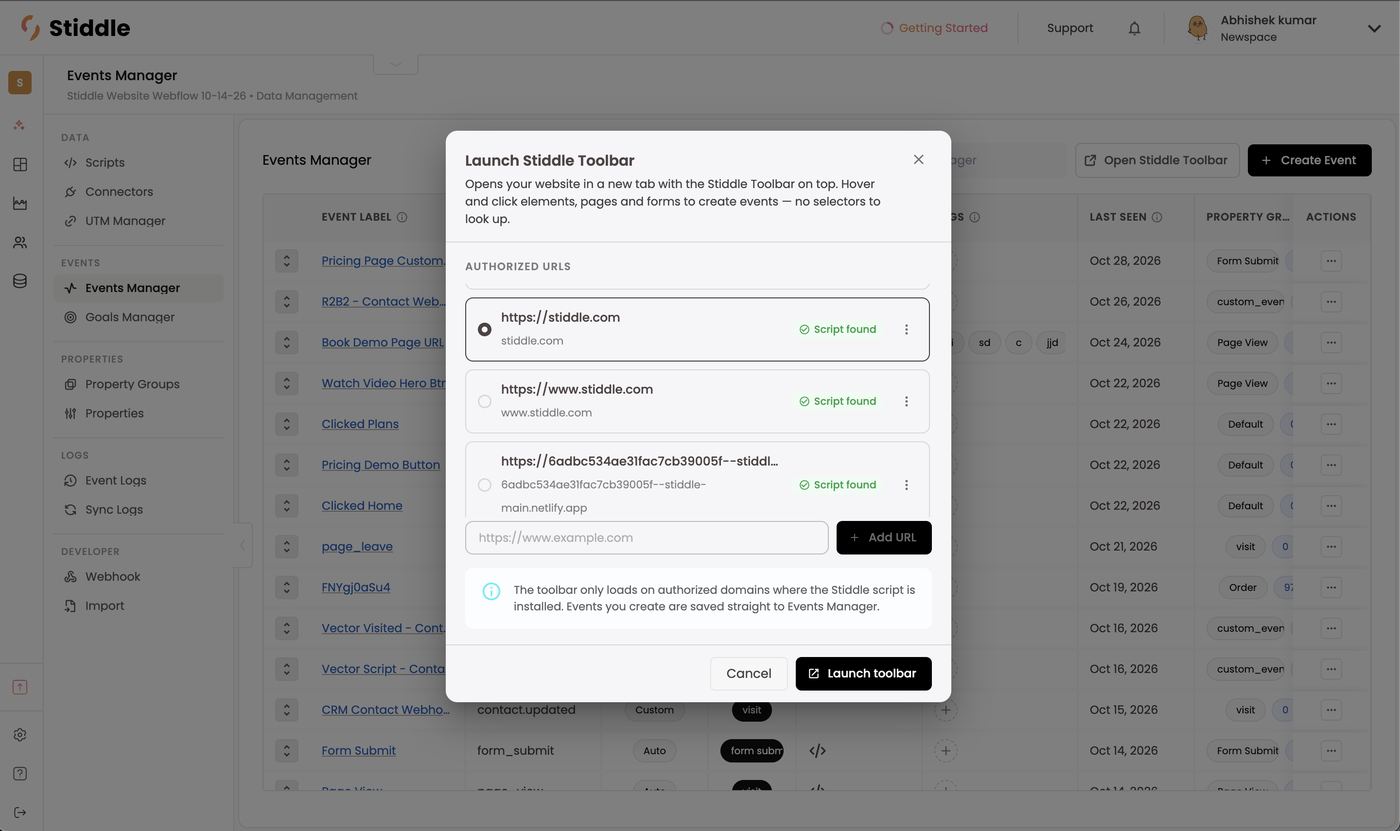Click info icon next to Event Label header
The width and height of the screenshot is (1400, 831).
[x=402, y=217]
